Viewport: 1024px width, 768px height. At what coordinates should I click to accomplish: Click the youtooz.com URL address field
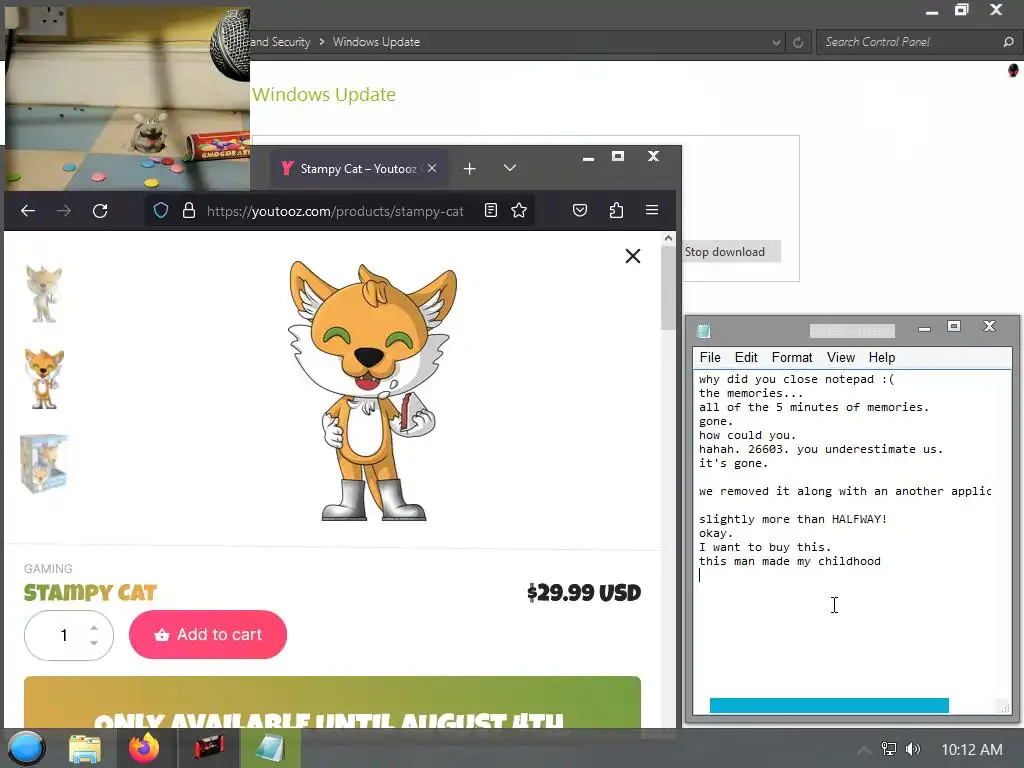pos(335,211)
